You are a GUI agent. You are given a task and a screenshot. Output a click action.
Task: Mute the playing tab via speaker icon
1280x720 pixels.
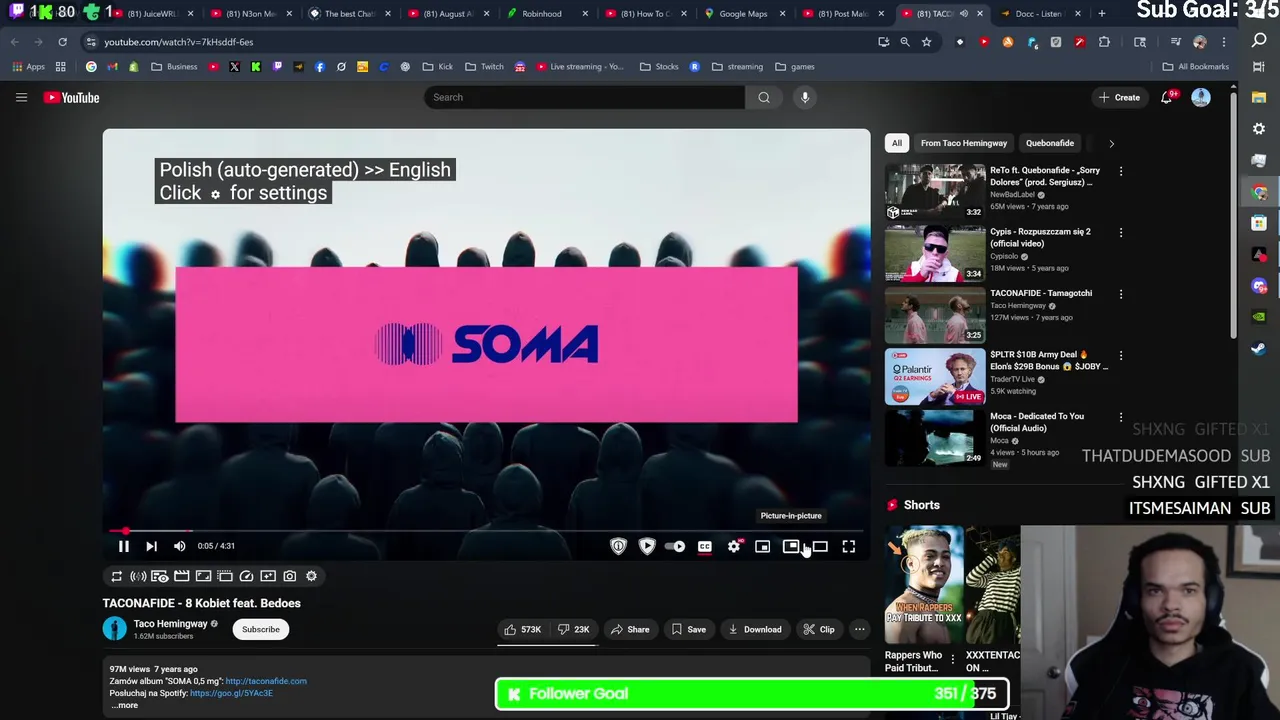click(x=964, y=14)
